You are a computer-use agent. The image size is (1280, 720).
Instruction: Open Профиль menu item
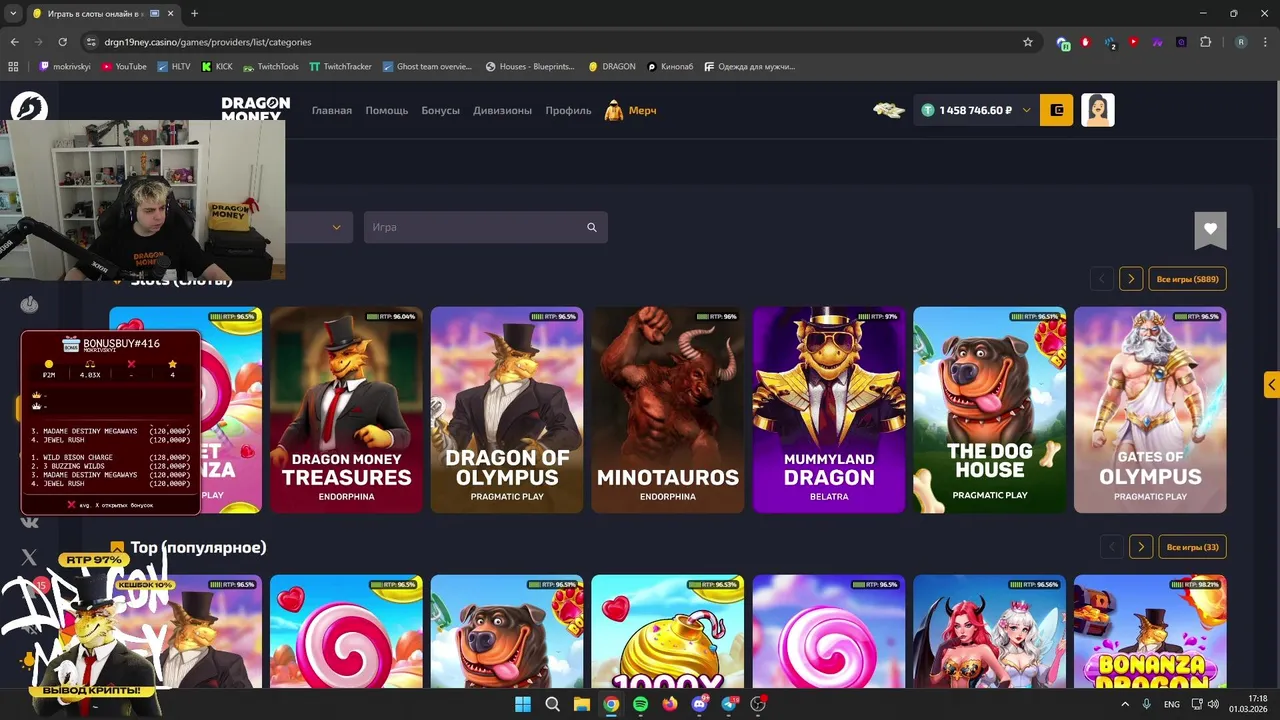click(x=569, y=110)
